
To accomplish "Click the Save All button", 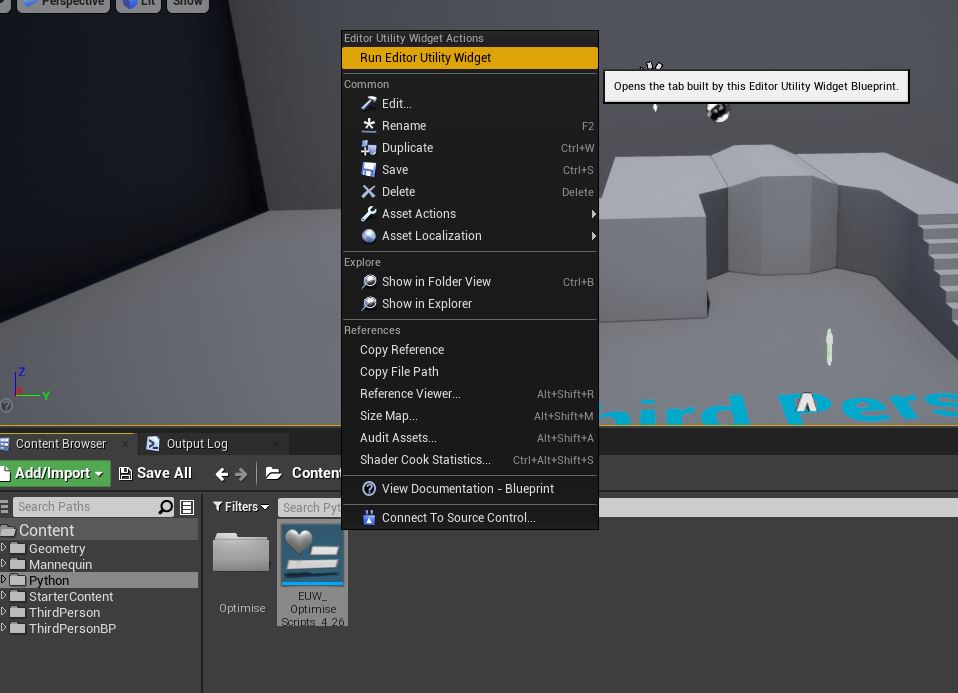I will (156, 472).
